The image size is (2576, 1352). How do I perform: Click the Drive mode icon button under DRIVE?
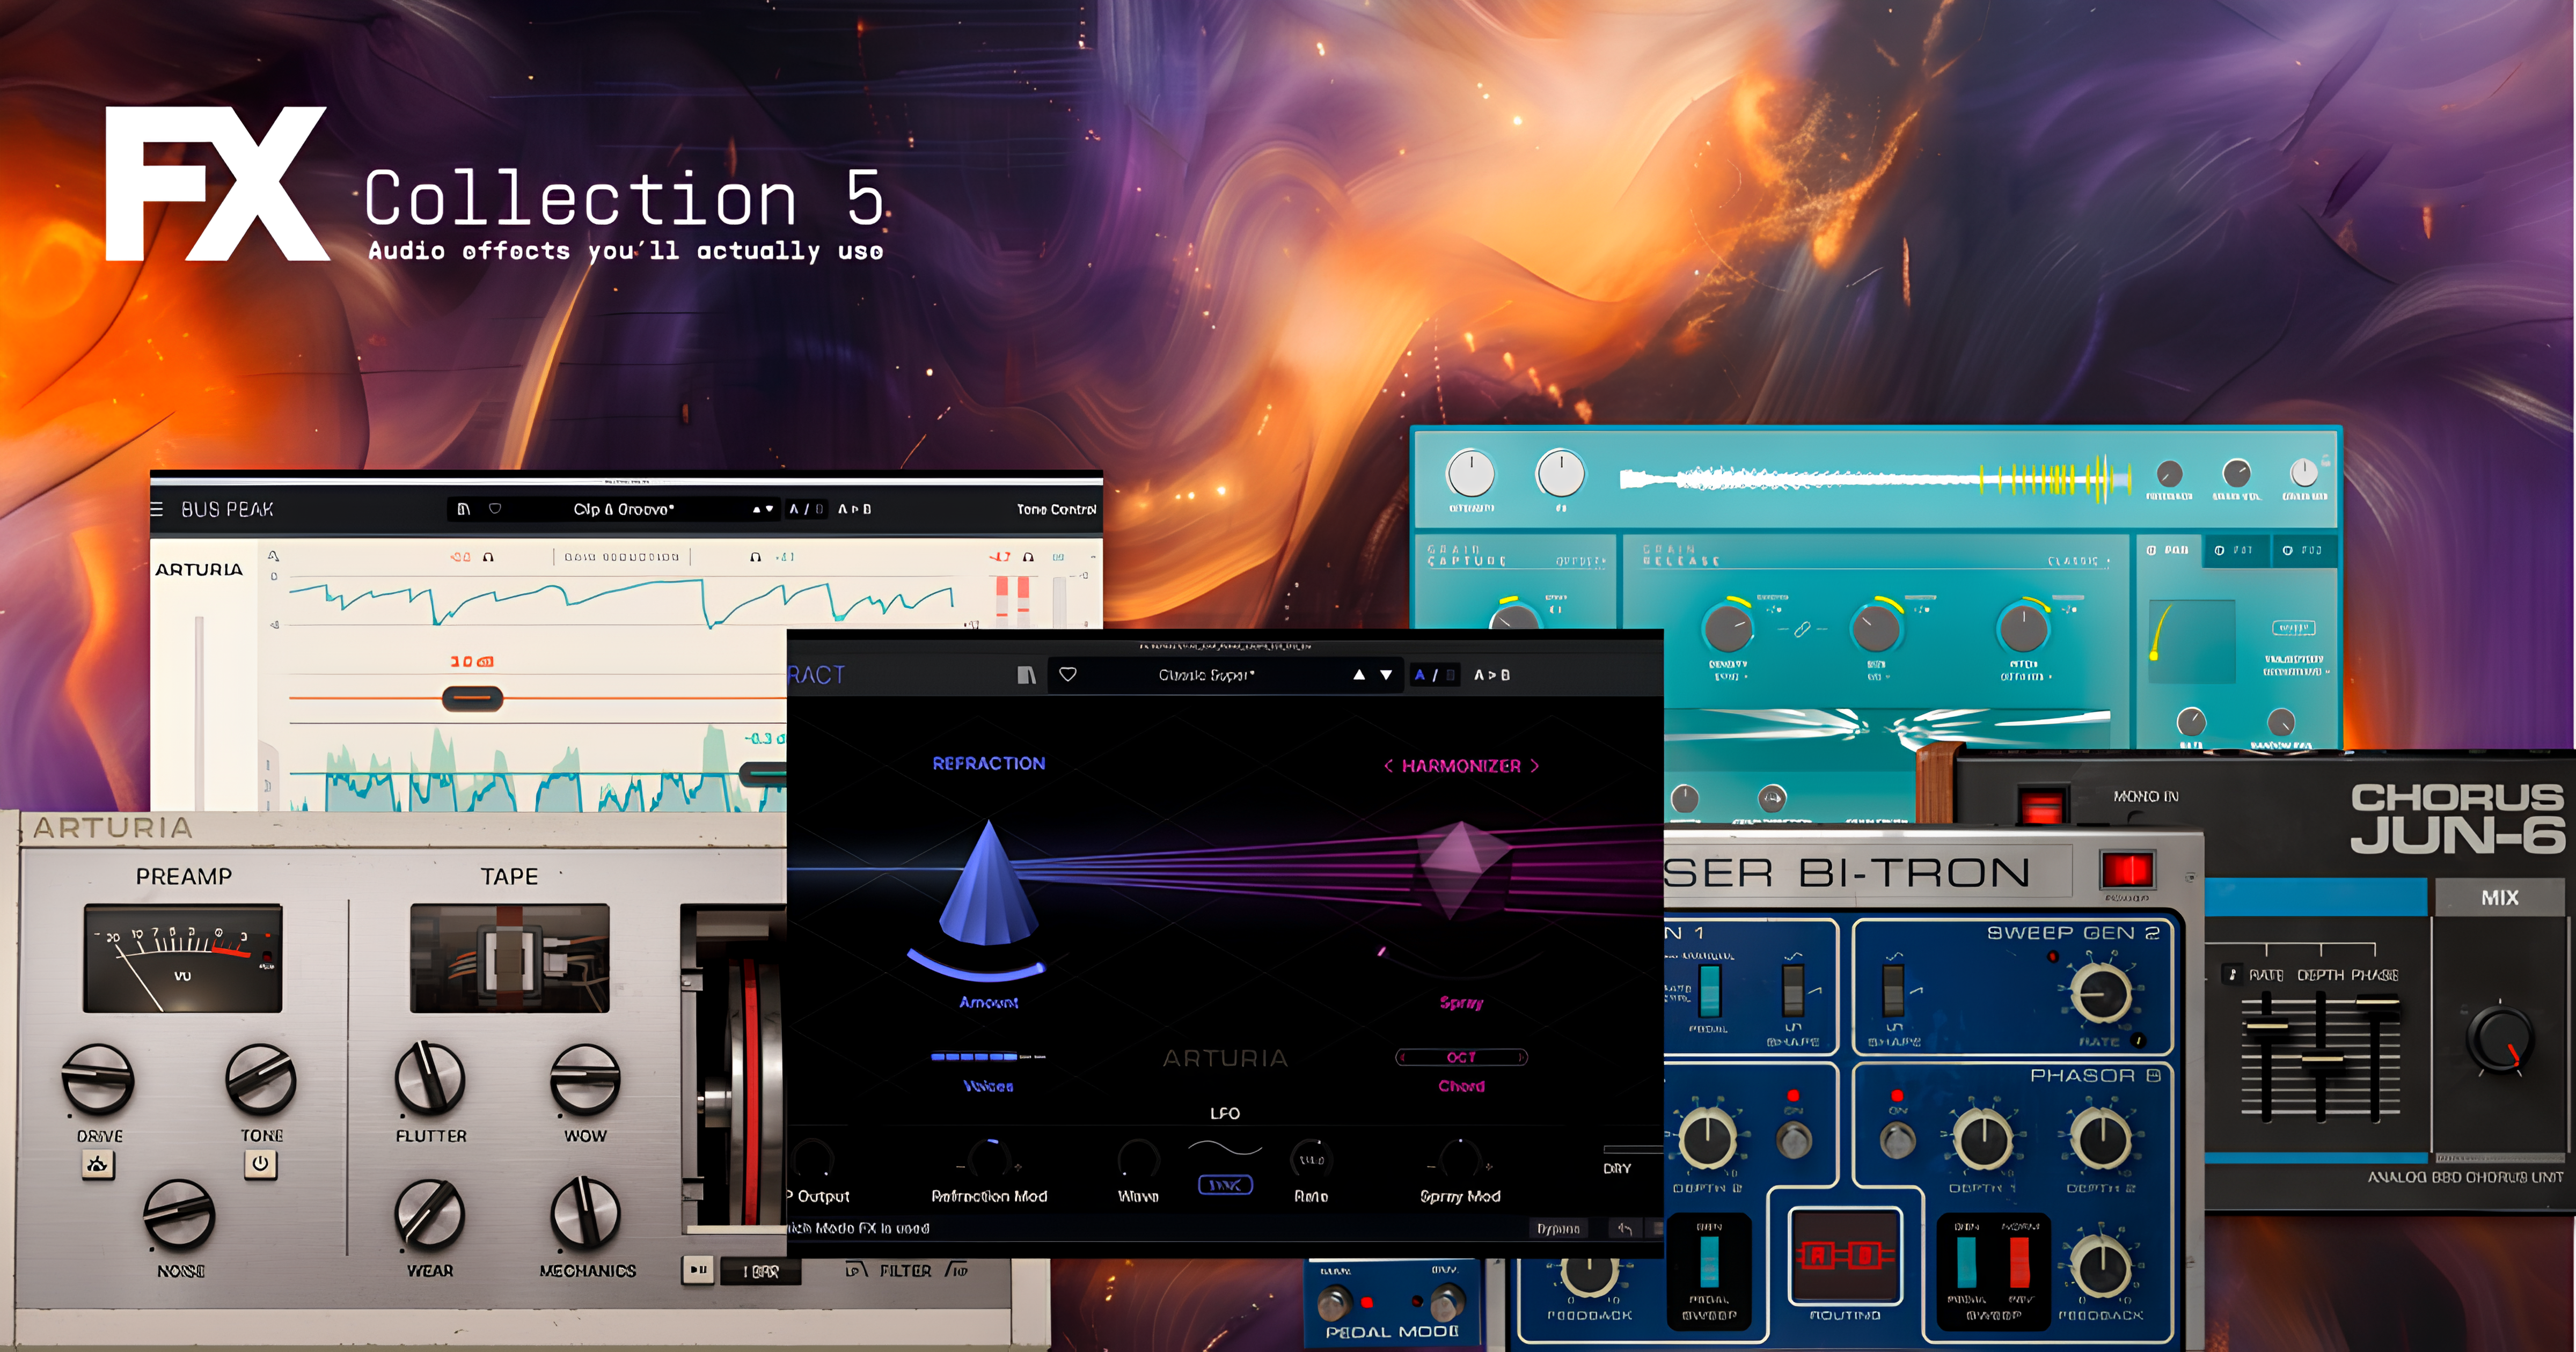97,1164
